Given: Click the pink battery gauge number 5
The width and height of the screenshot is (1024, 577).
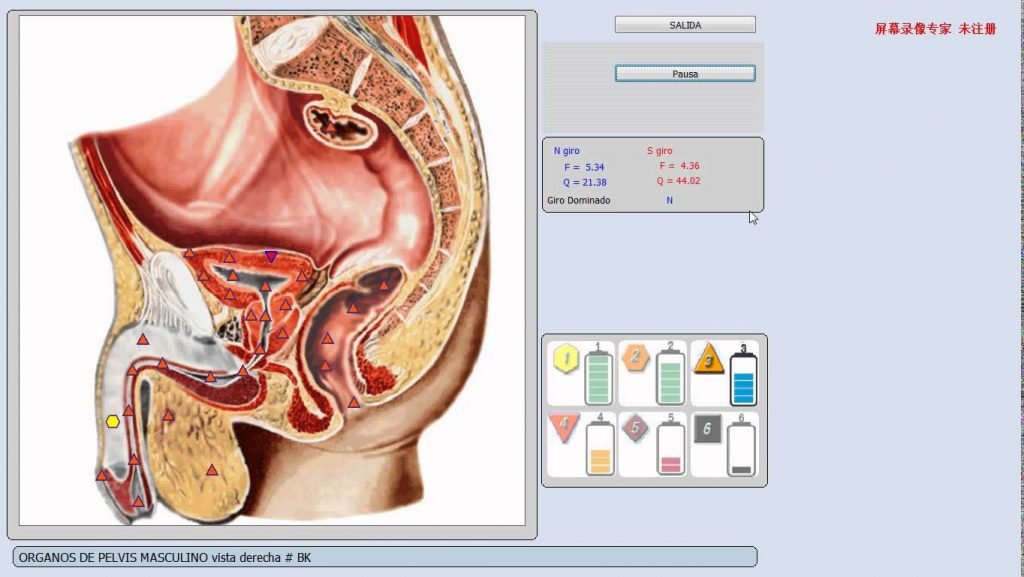Looking at the screenshot, I should (671, 448).
